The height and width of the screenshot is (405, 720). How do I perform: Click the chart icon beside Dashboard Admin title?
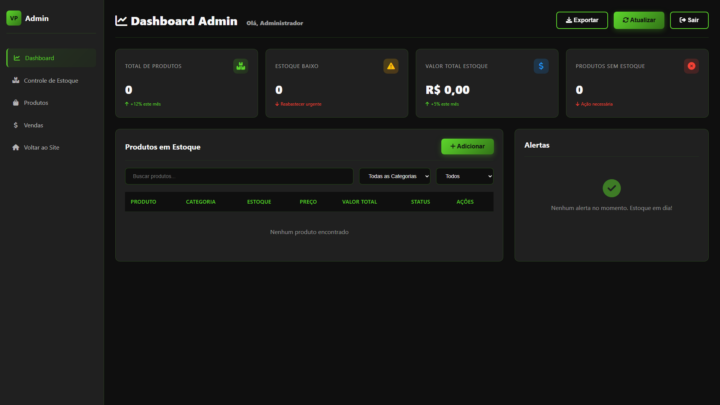tap(121, 21)
